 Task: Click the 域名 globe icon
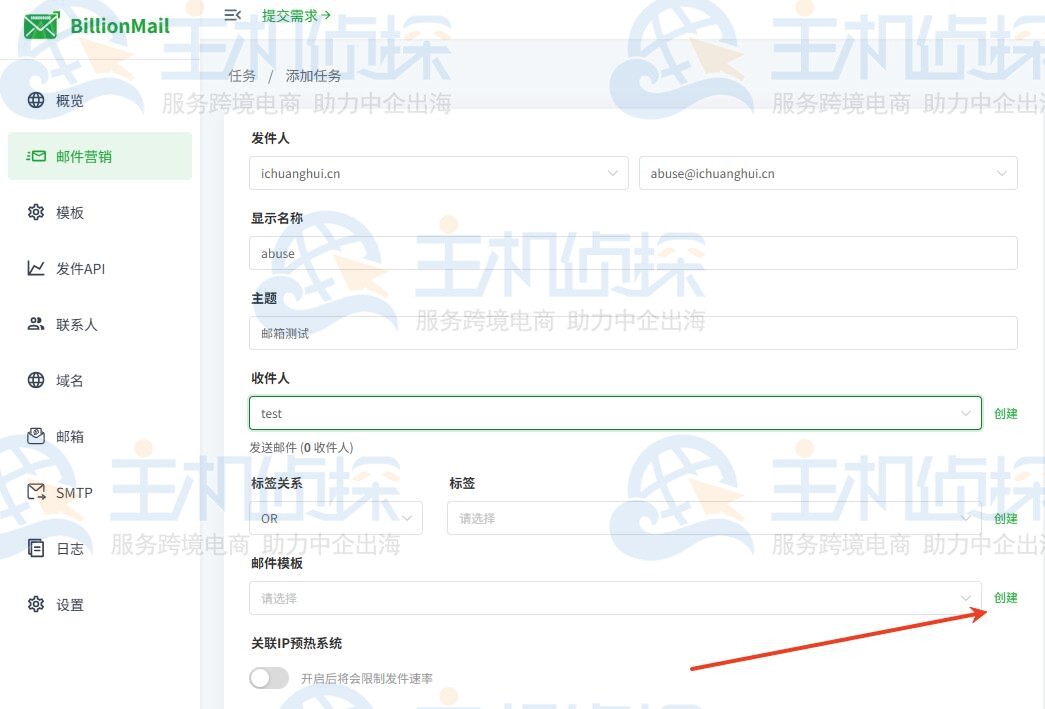(37, 380)
